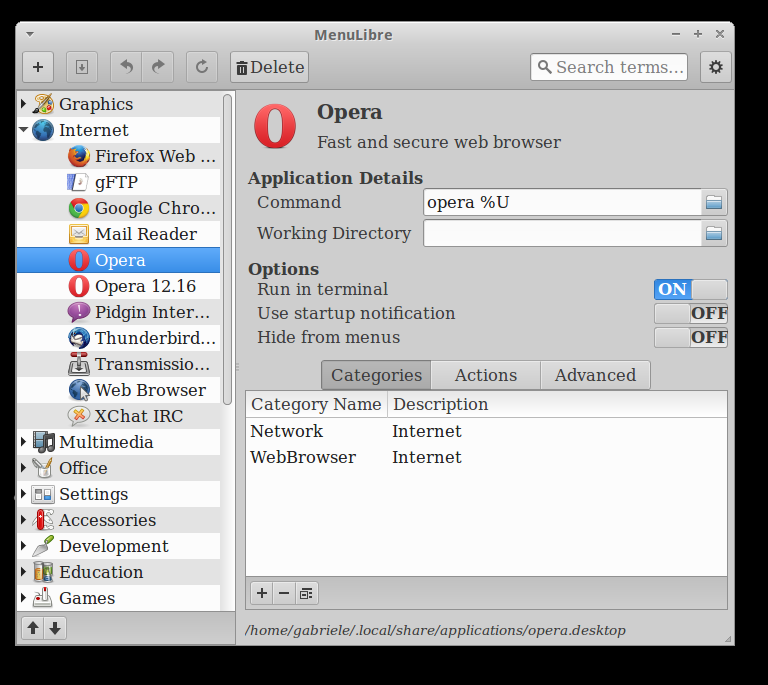768x685 pixels.
Task: Expand the Development category
Action: tap(23, 545)
